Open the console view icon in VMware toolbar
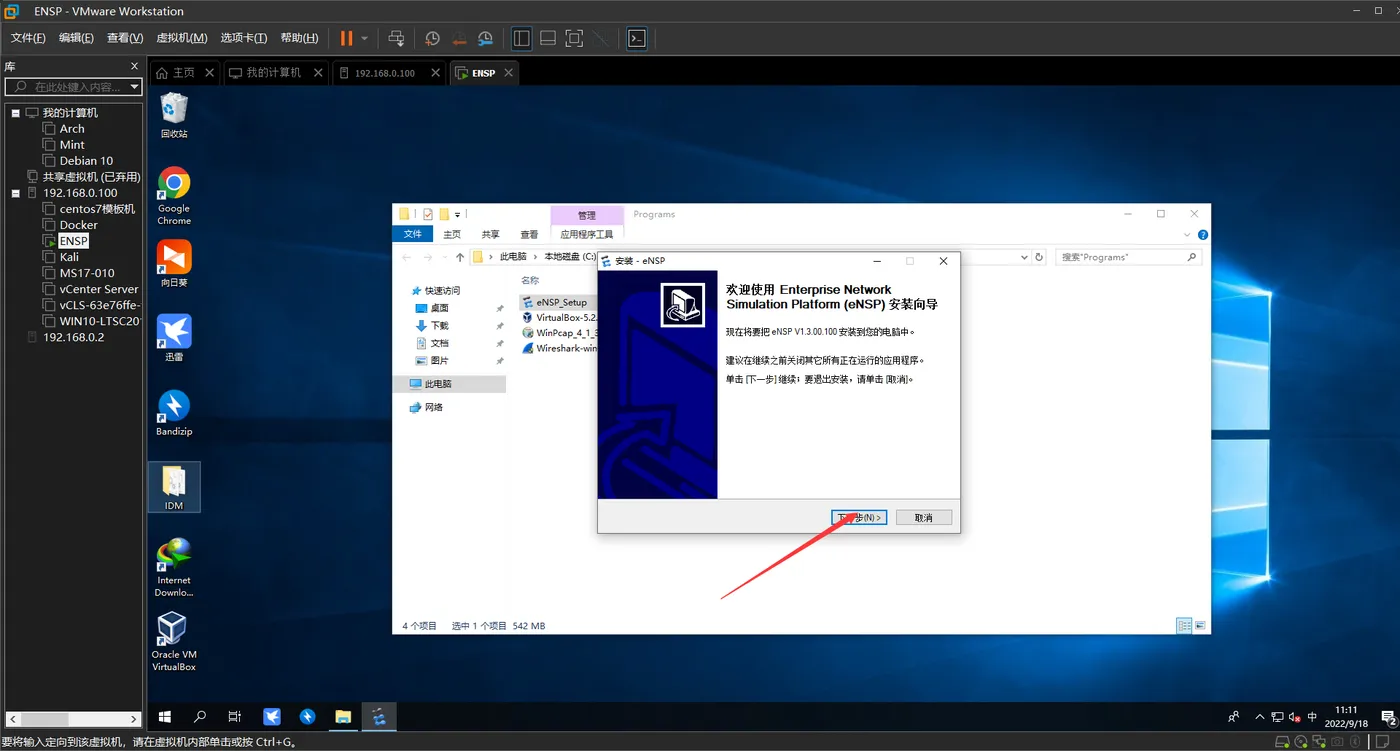This screenshot has height=751, width=1400. tap(637, 38)
